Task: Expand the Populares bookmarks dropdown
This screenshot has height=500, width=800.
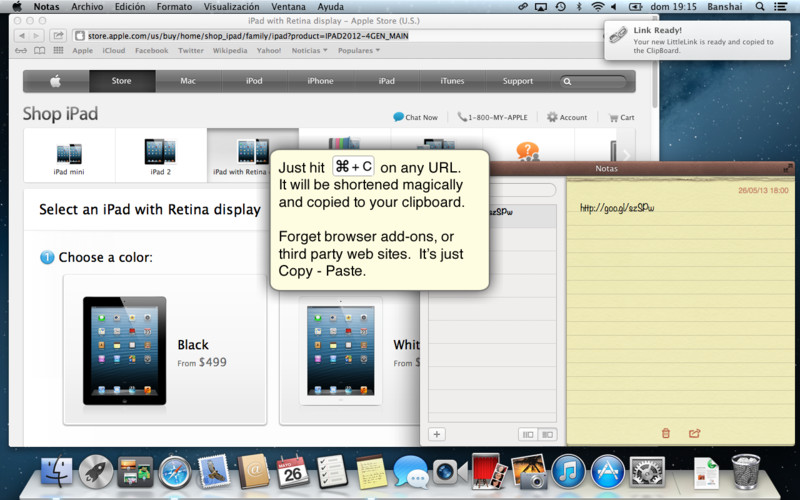Action: pos(359,51)
